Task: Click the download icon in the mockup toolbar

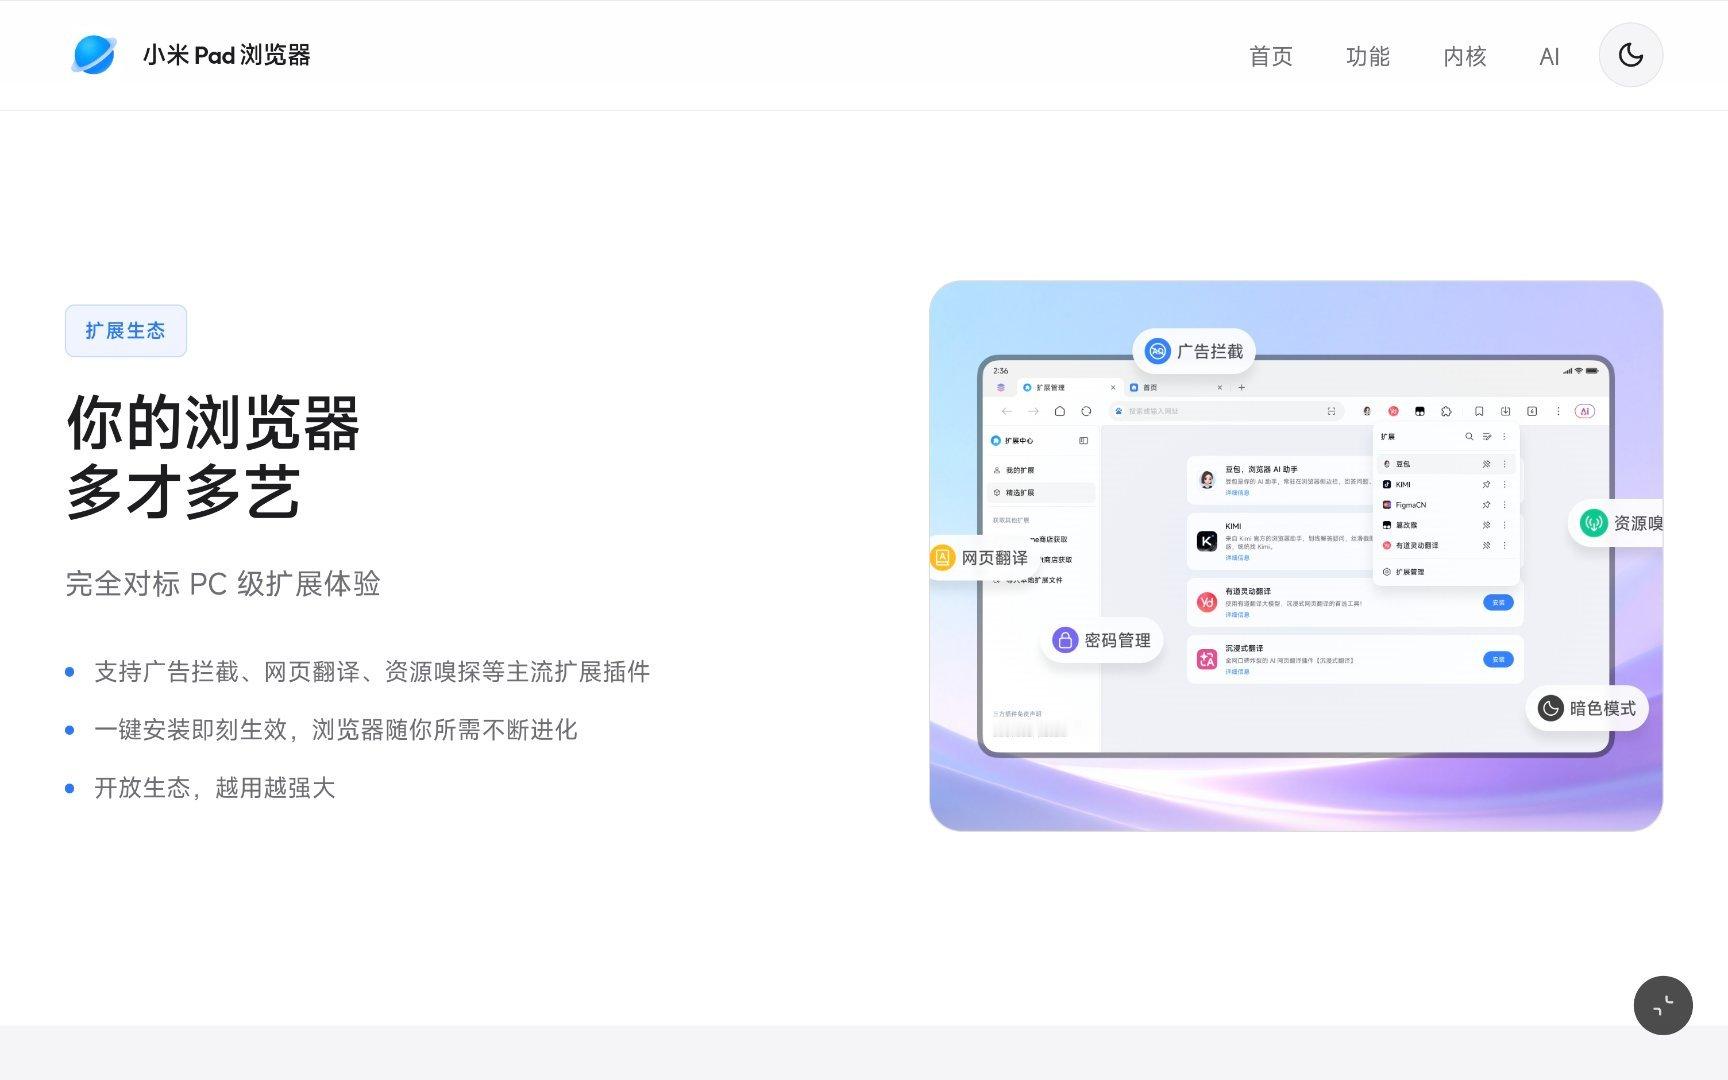Action: click(1505, 411)
